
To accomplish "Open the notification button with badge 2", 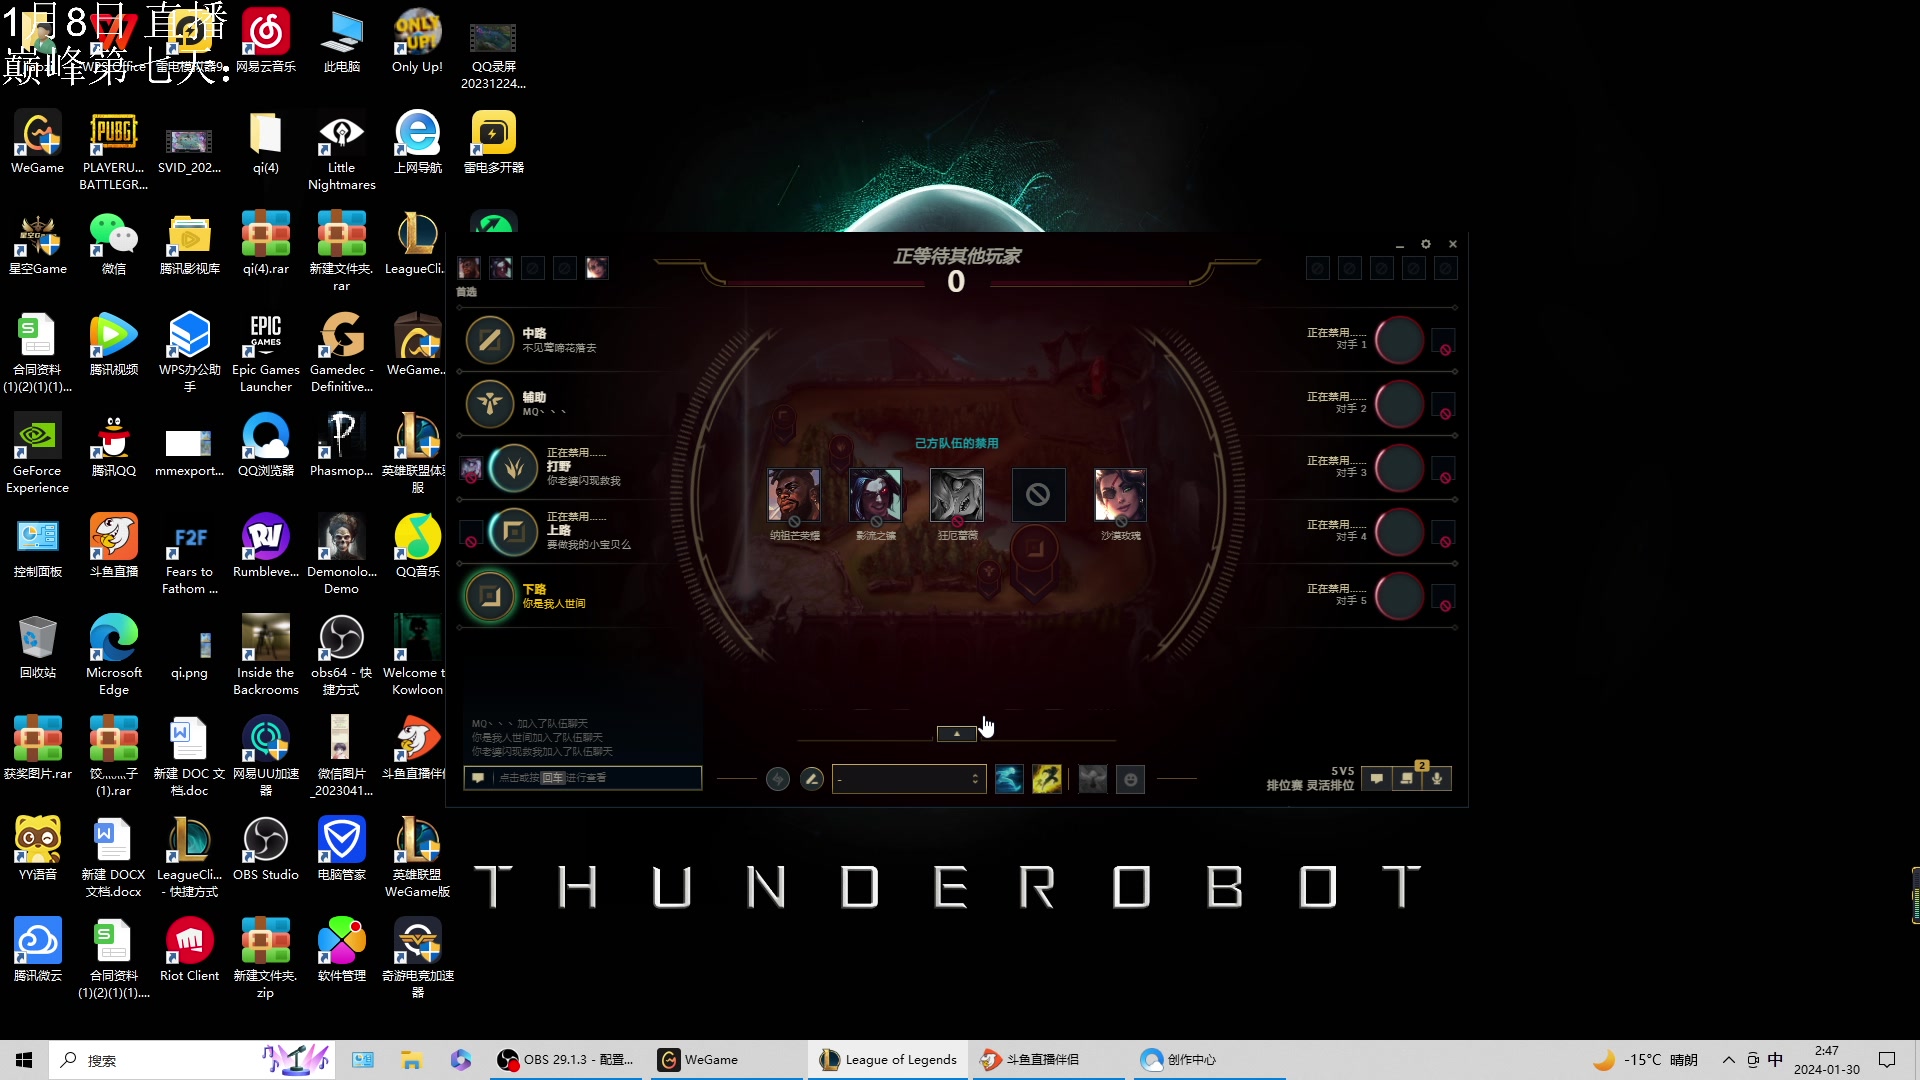I will tap(1407, 778).
